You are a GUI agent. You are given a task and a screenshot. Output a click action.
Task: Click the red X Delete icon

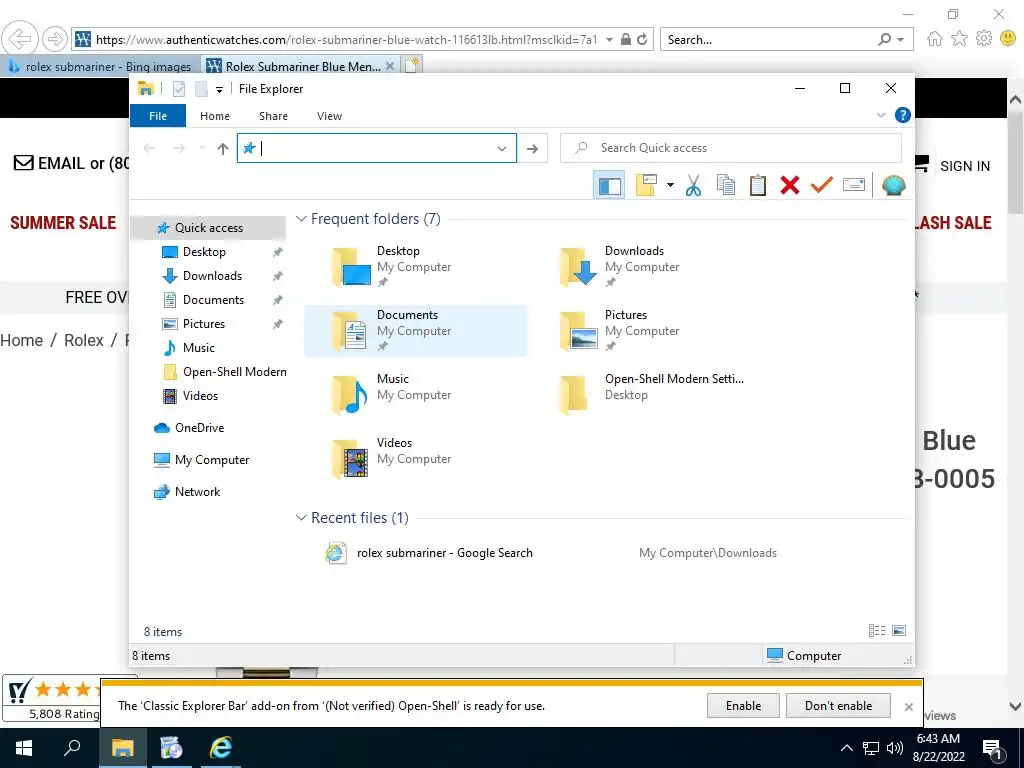coord(790,185)
